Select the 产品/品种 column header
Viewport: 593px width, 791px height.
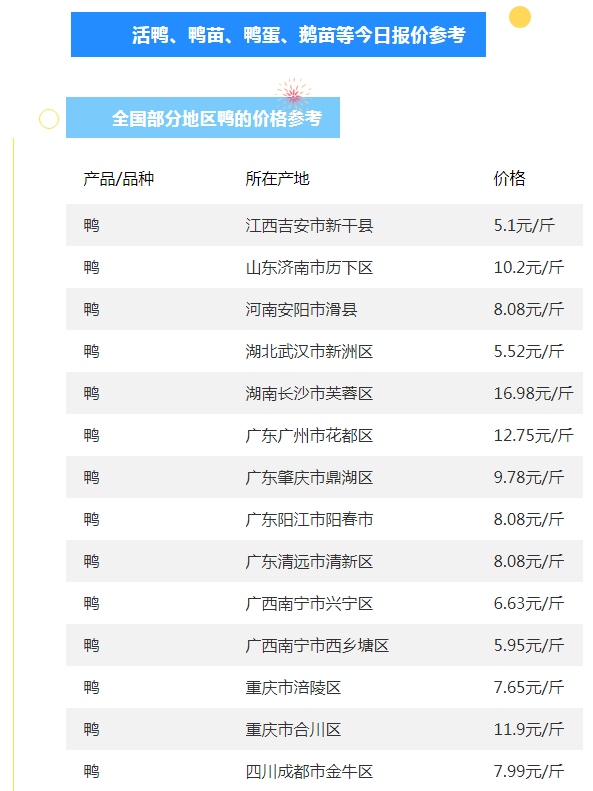point(118,179)
